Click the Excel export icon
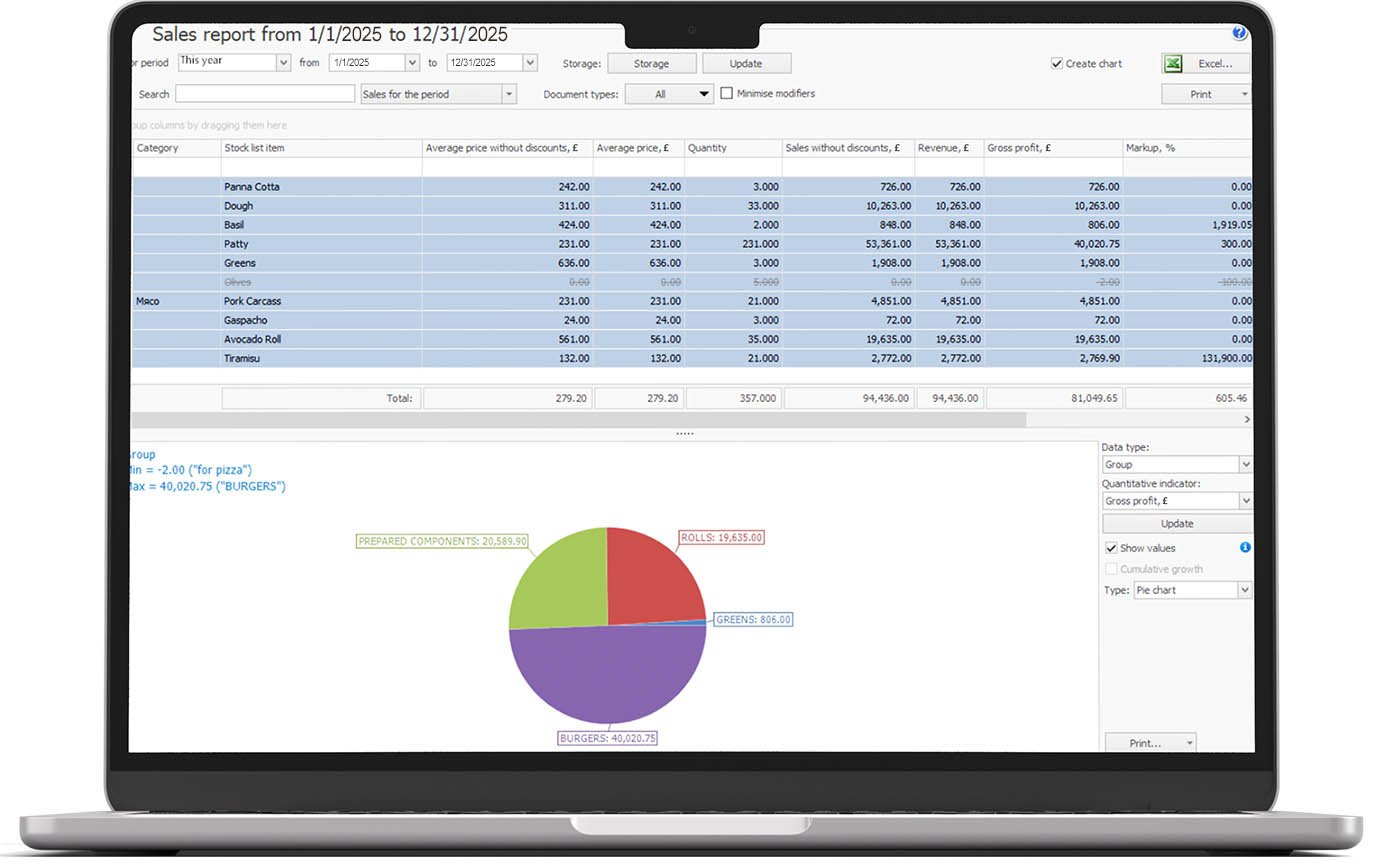Viewport: 1383px width, 864px height. pos(1171,63)
